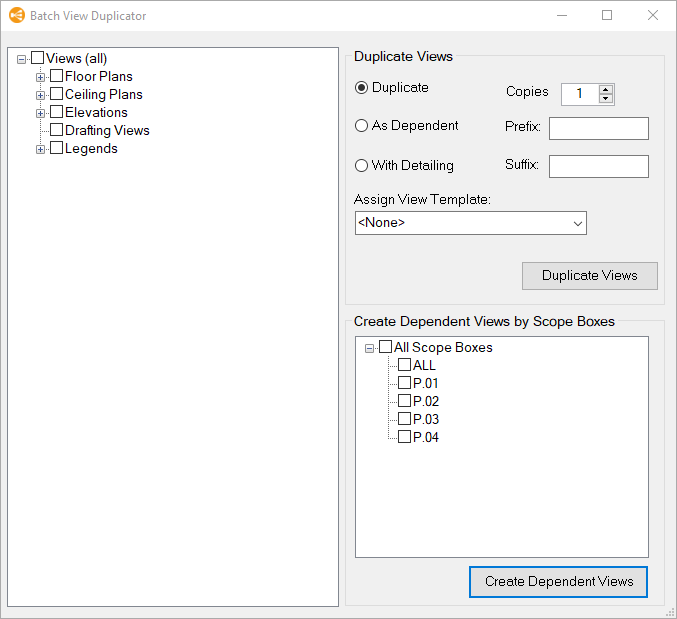
Task: Check the Views (all) checkbox
Action: (38, 57)
